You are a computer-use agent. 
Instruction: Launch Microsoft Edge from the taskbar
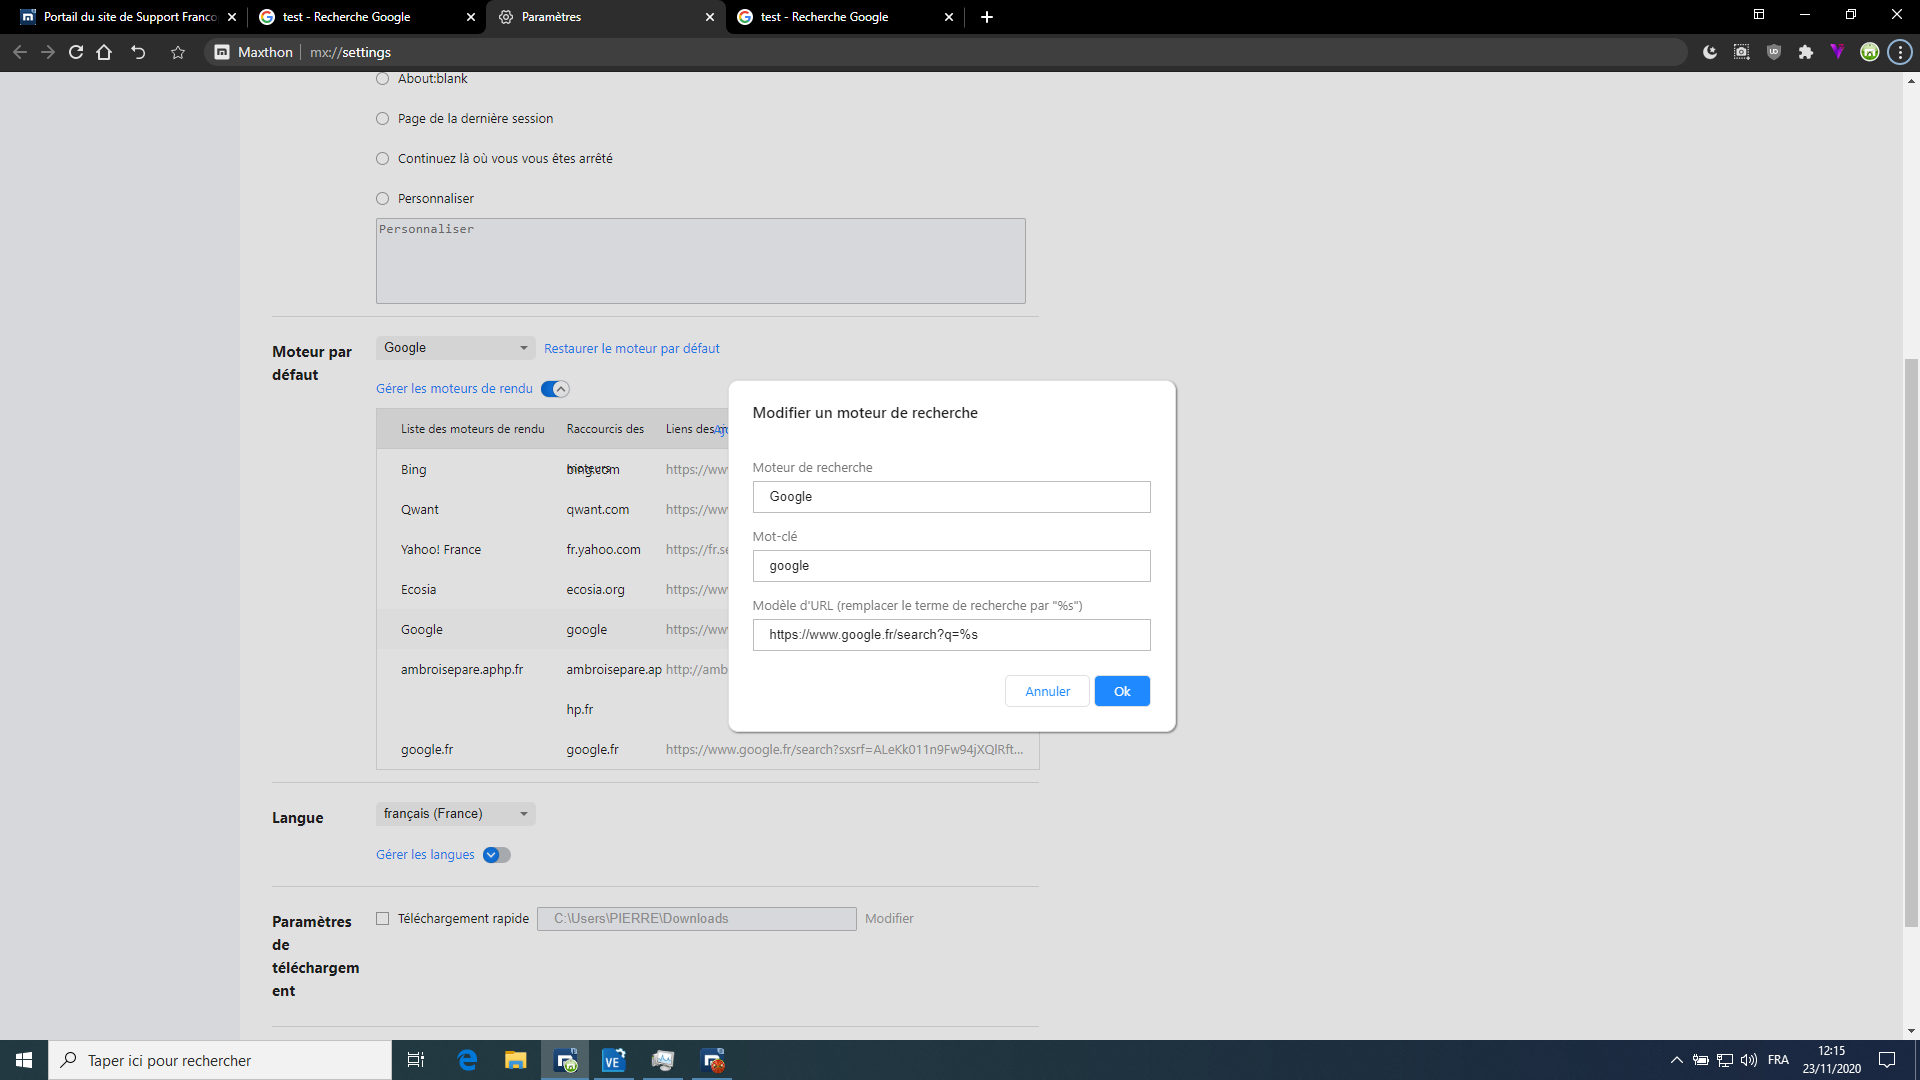coord(467,1060)
